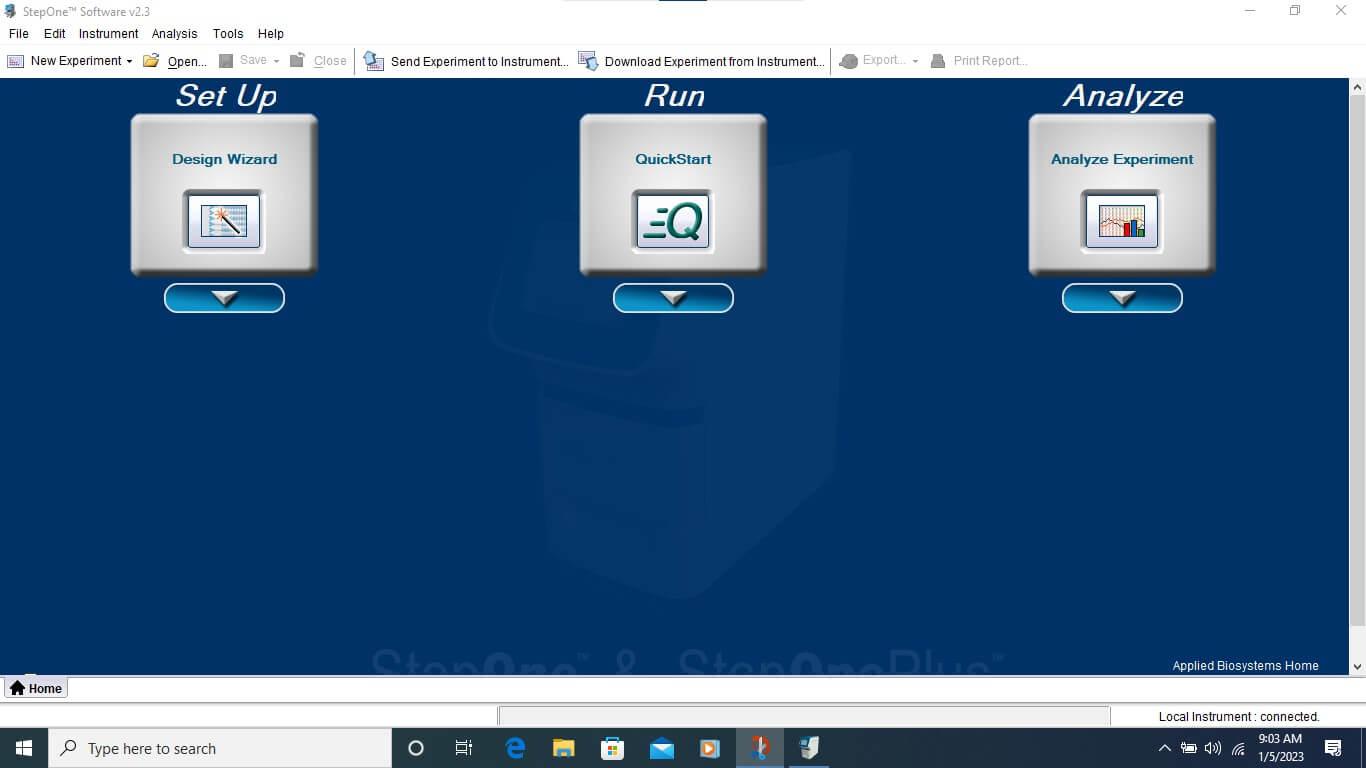Viewport: 1366px width, 768px height.
Task: Select the Home tab
Action: click(x=36, y=688)
